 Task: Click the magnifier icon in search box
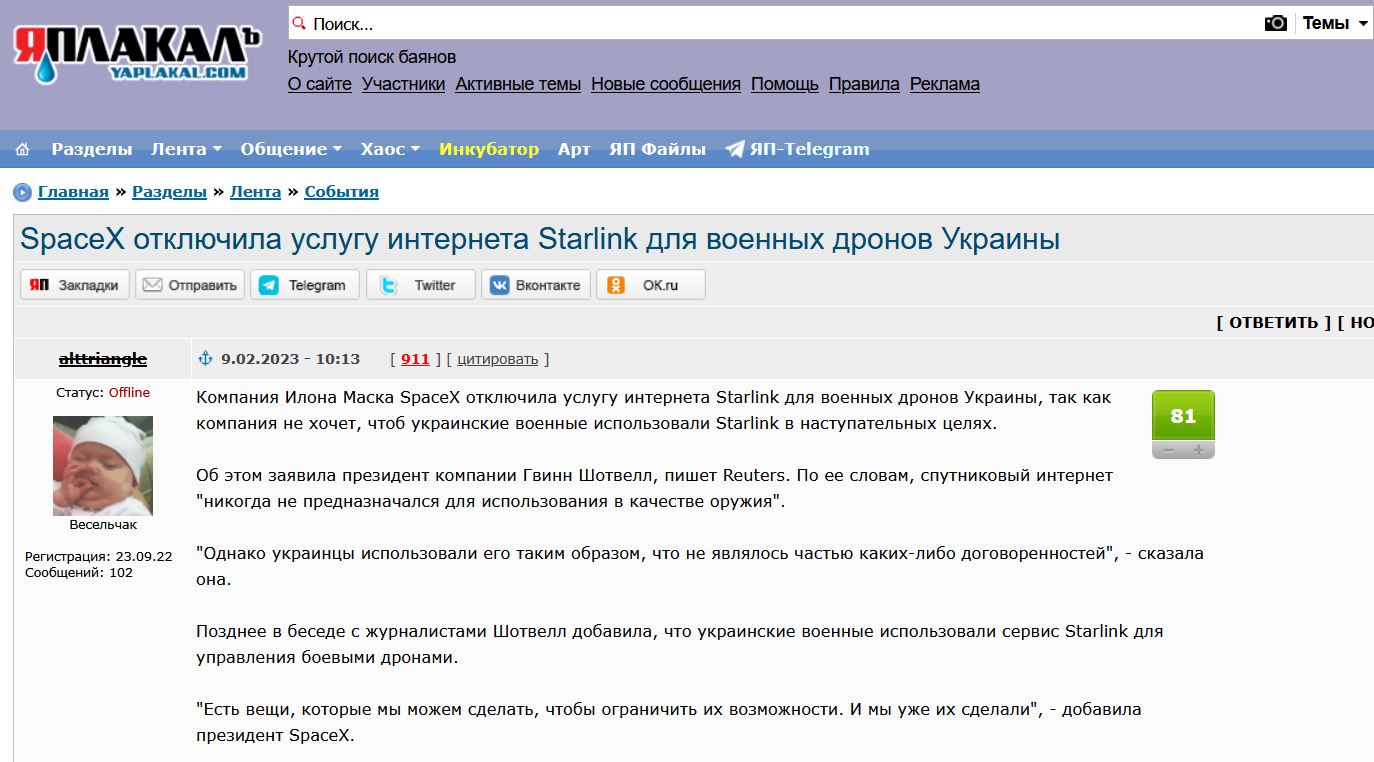click(x=298, y=23)
